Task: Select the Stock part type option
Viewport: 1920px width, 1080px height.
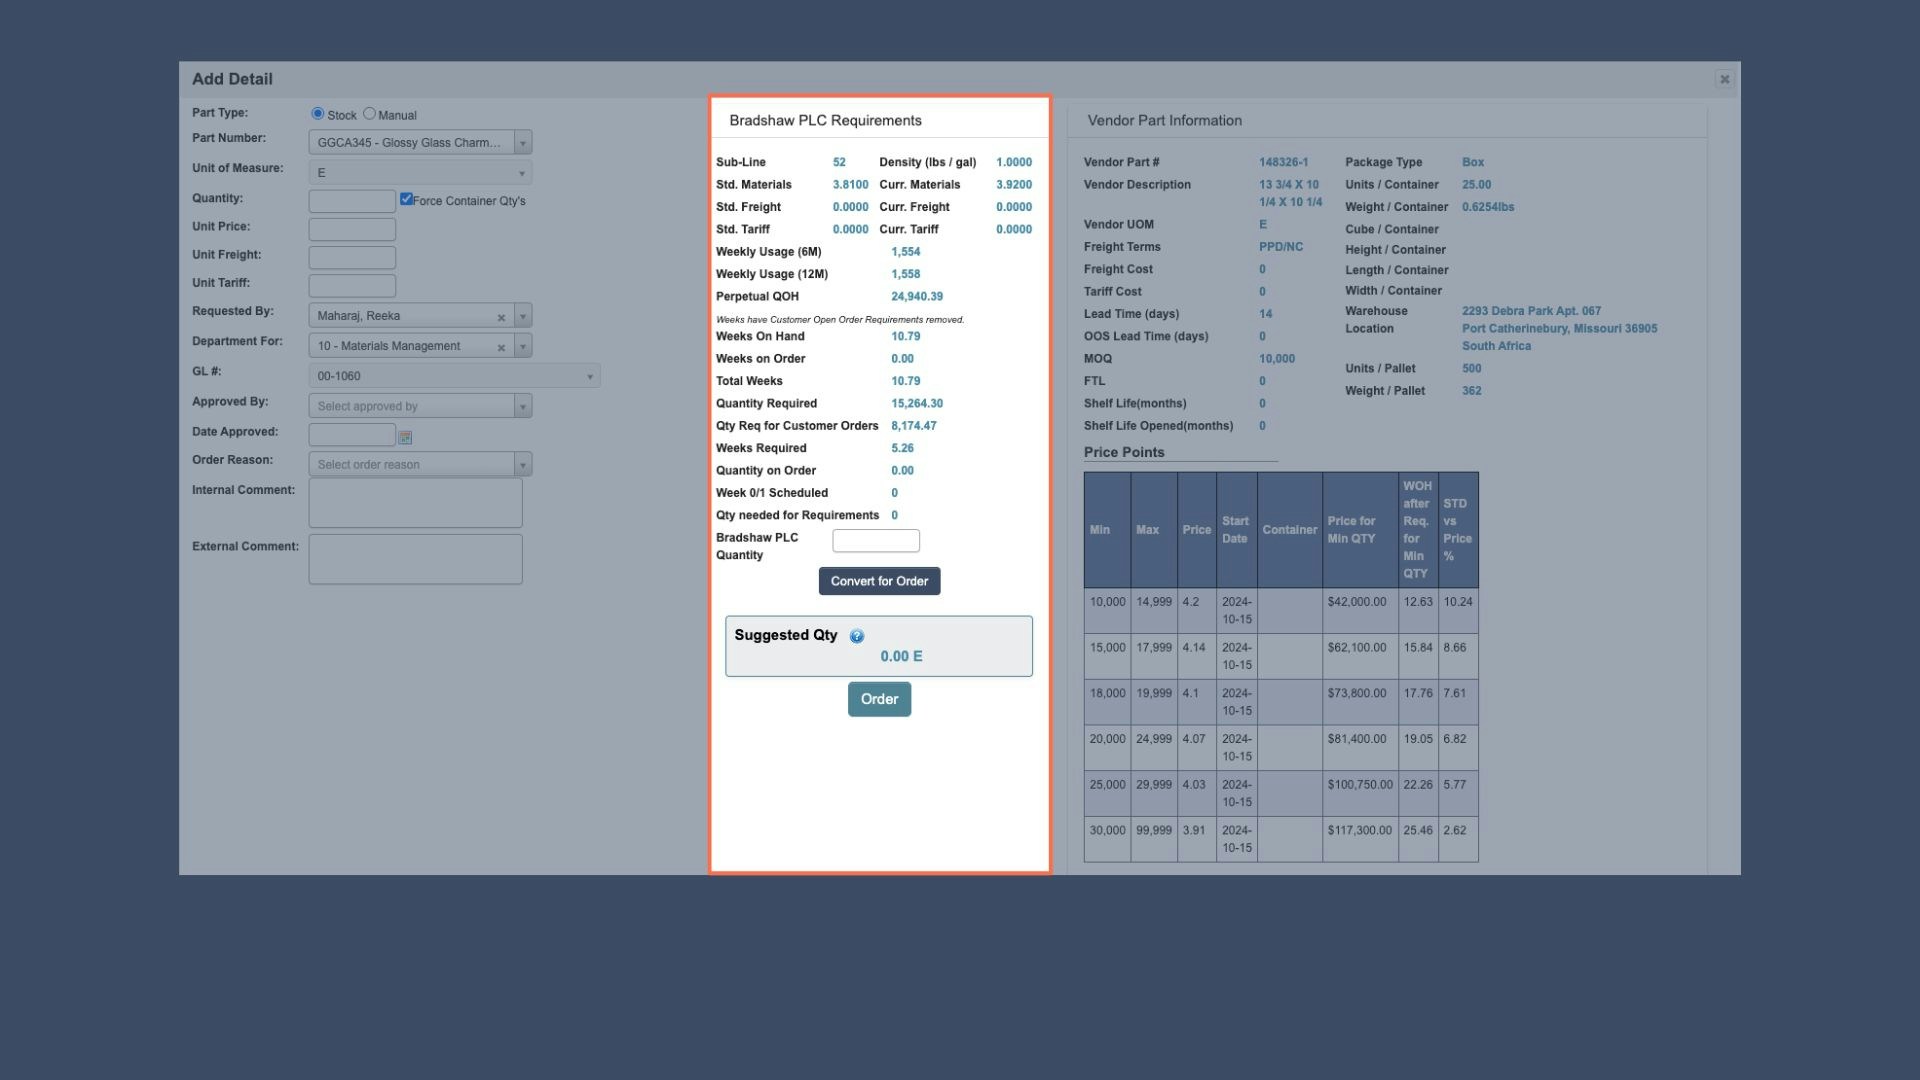Action: pos(318,113)
